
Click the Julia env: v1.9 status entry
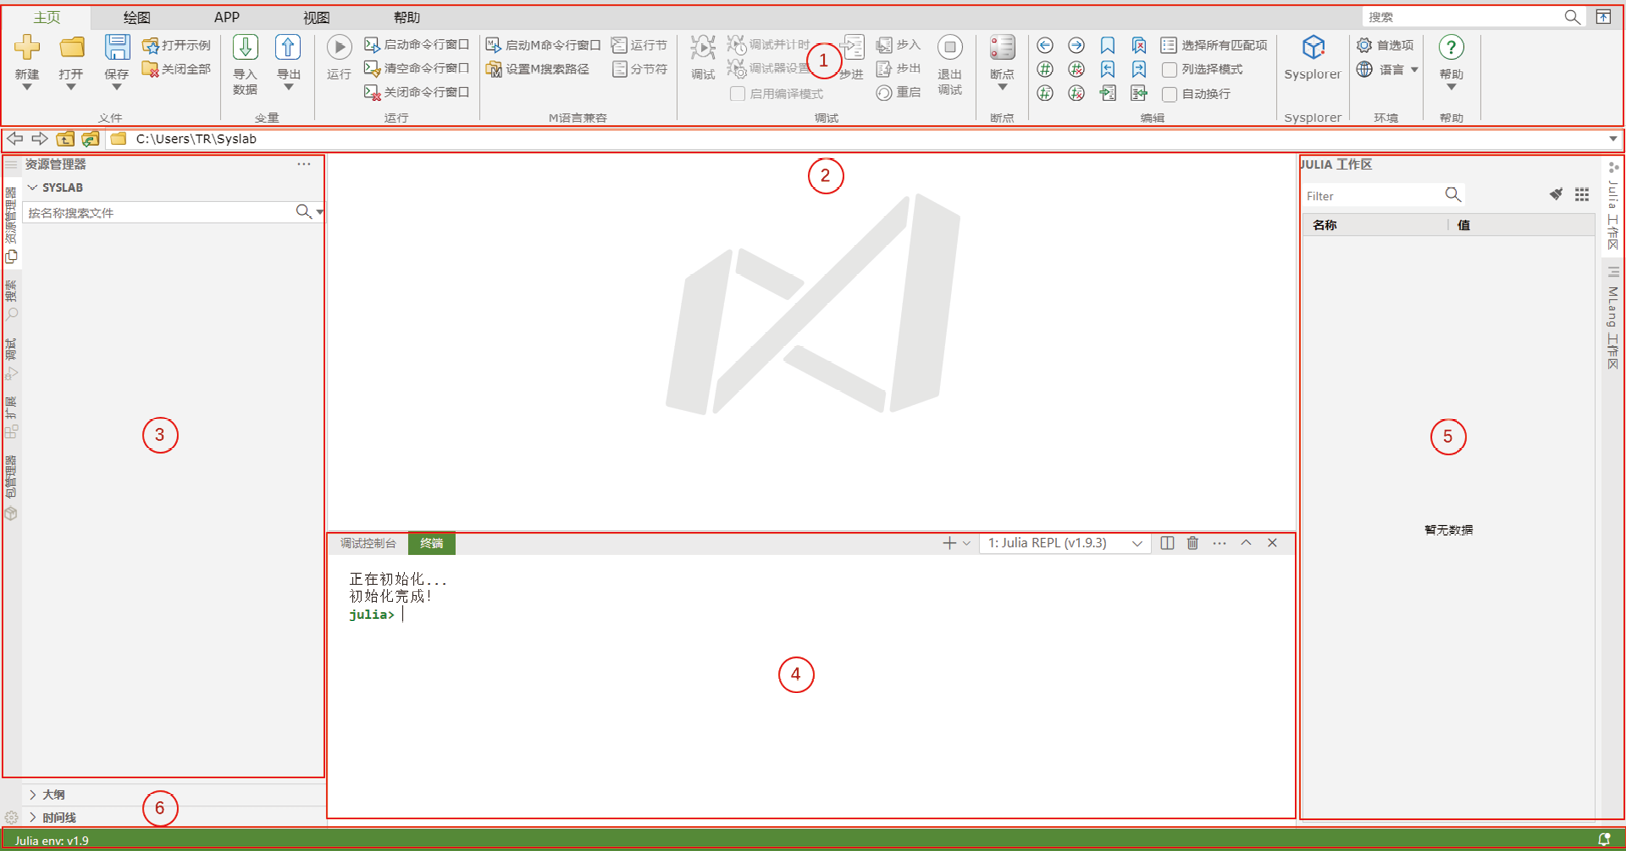pyautogui.click(x=52, y=841)
